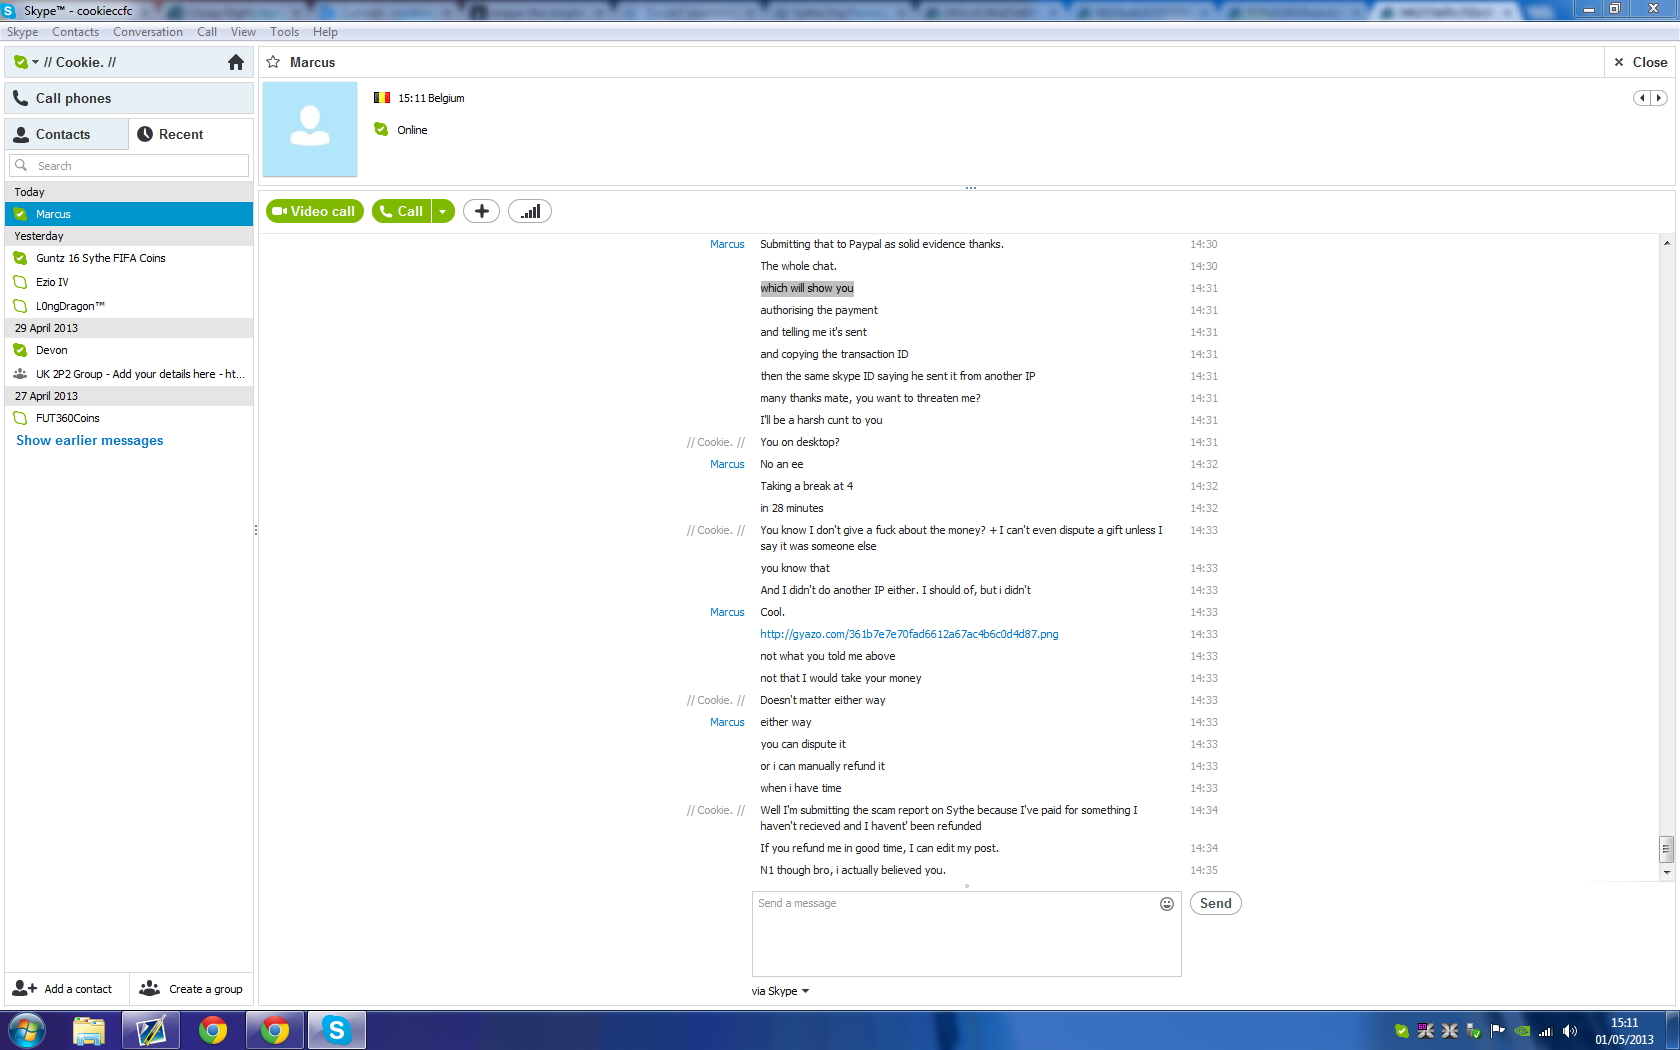This screenshot has width=1680, height=1050.
Task: Open the Call menu
Action: pyautogui.click(x=207, y=32)
